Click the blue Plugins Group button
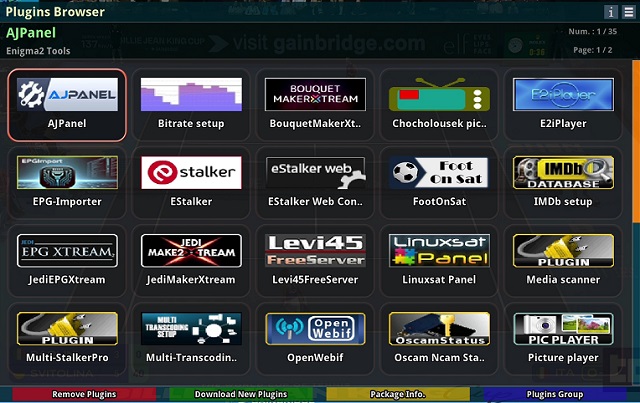Viewport: 640px width, 403px height. [555, 394]
